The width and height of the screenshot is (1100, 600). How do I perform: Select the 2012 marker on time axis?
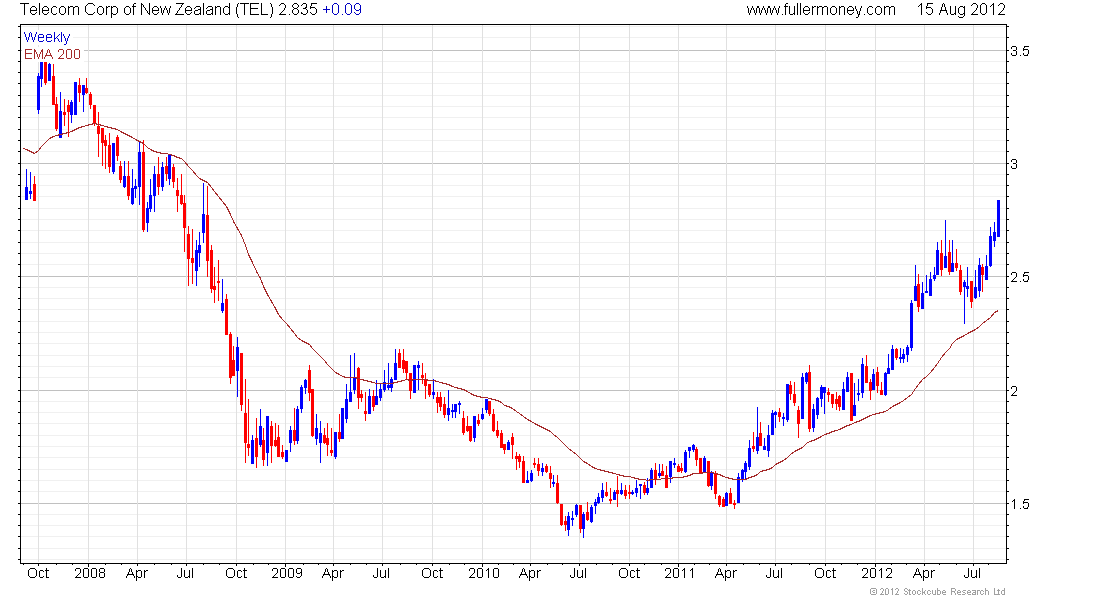(877, 574)
